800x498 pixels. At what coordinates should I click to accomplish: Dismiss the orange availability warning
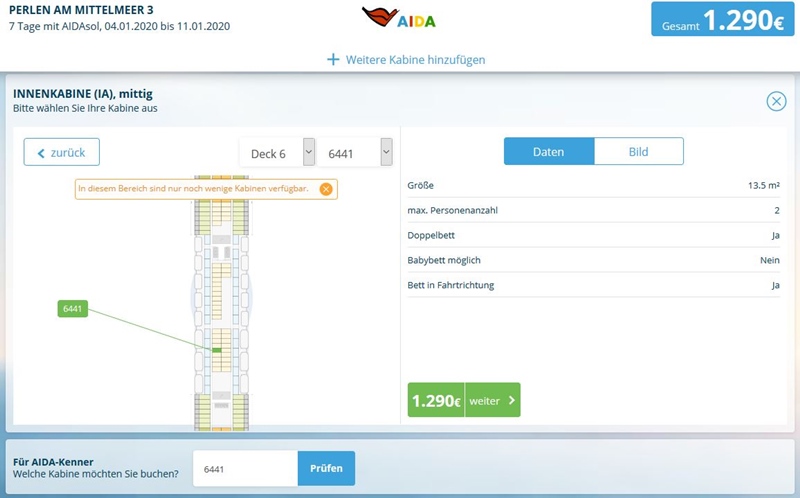(x=326, y=189)
